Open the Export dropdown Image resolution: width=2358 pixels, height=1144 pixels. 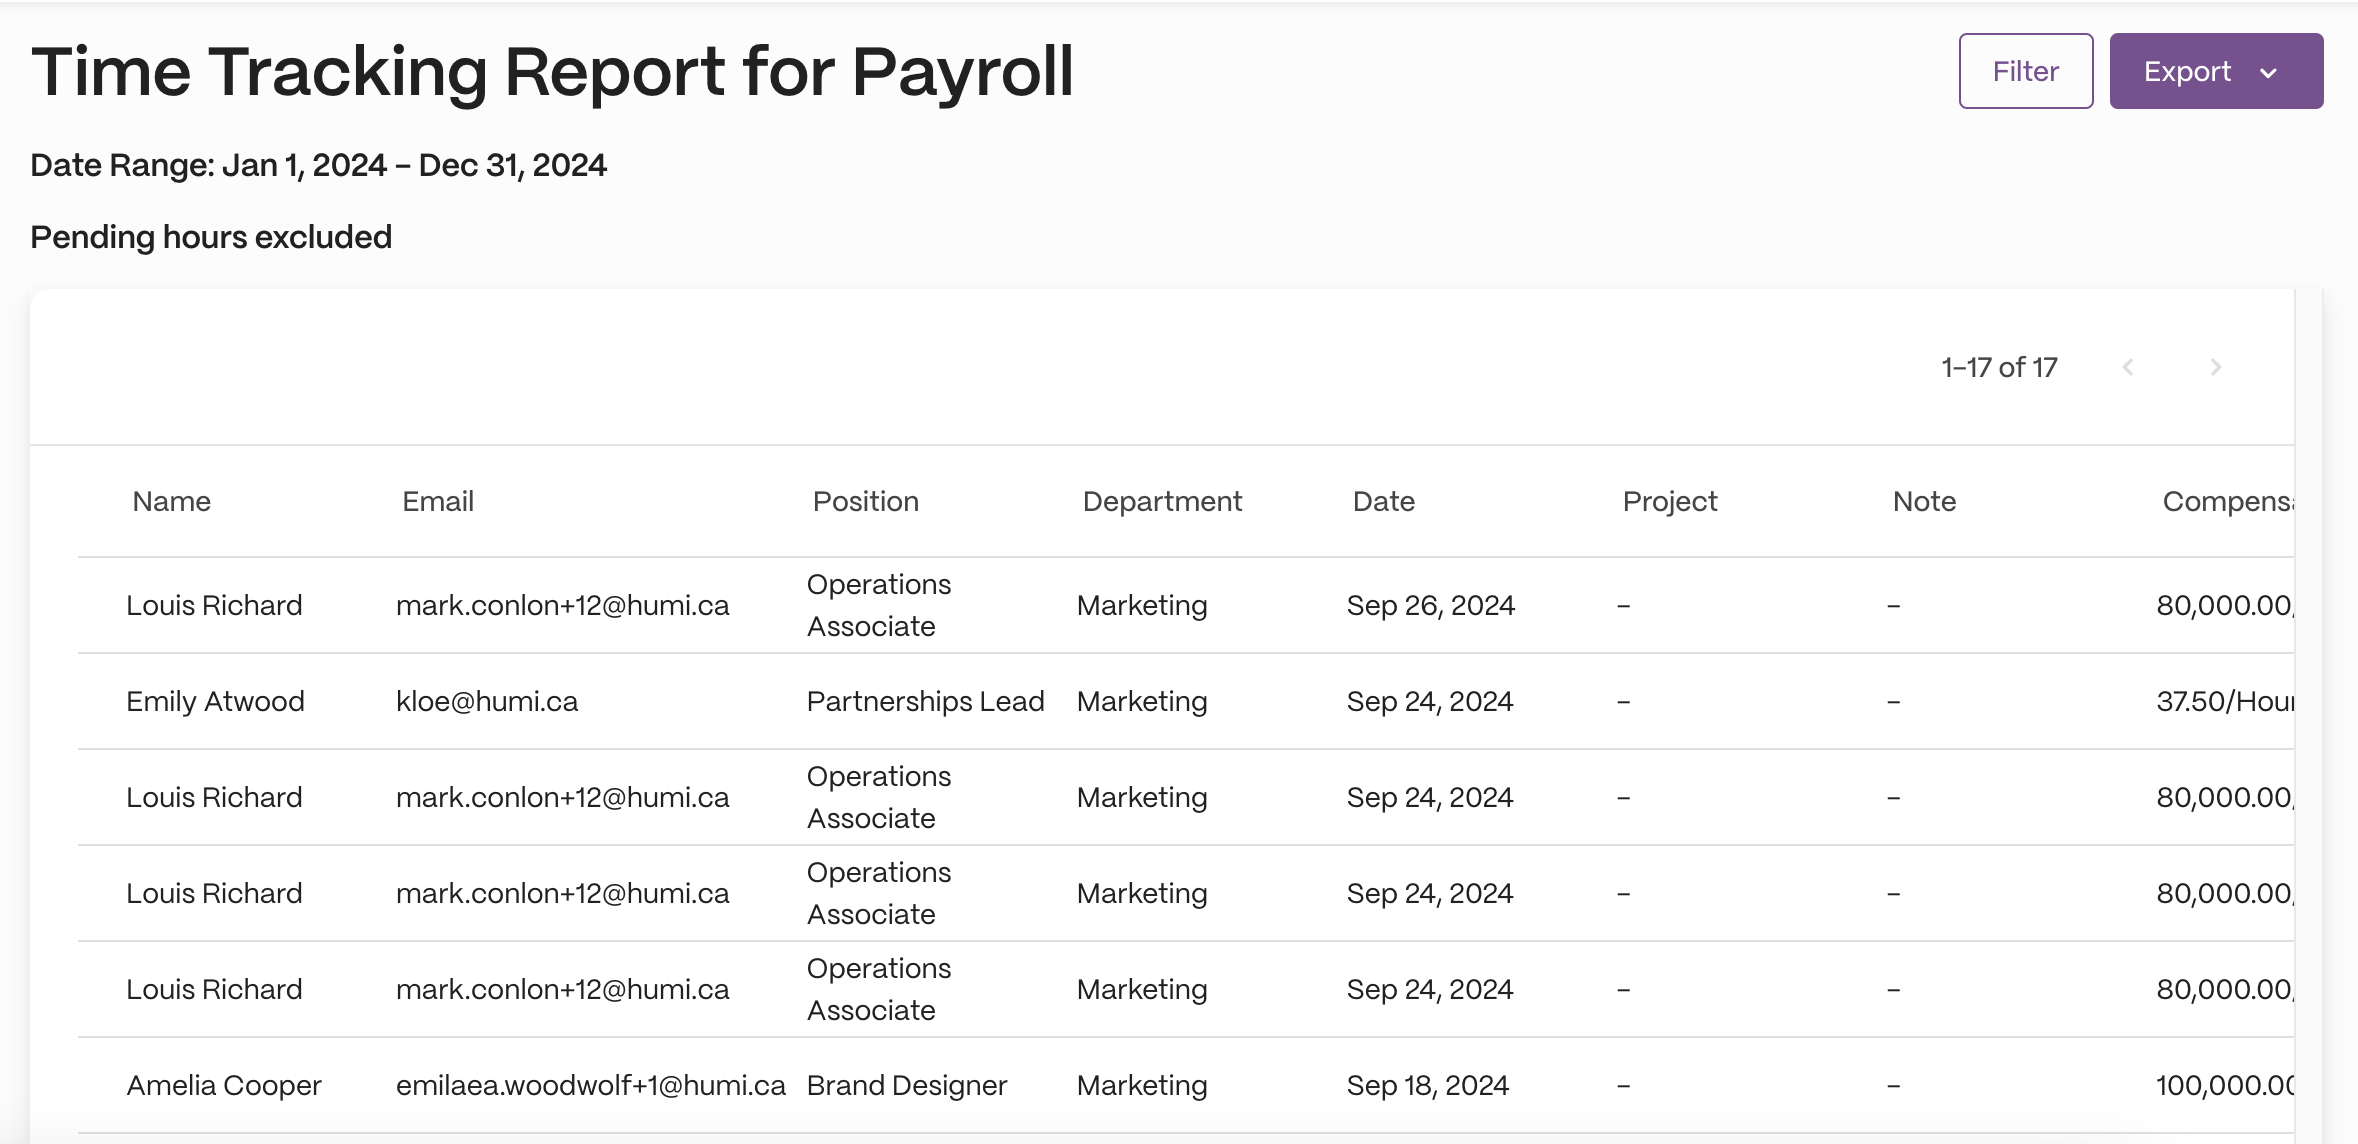pyautogui.click(x=2216, y=71)
